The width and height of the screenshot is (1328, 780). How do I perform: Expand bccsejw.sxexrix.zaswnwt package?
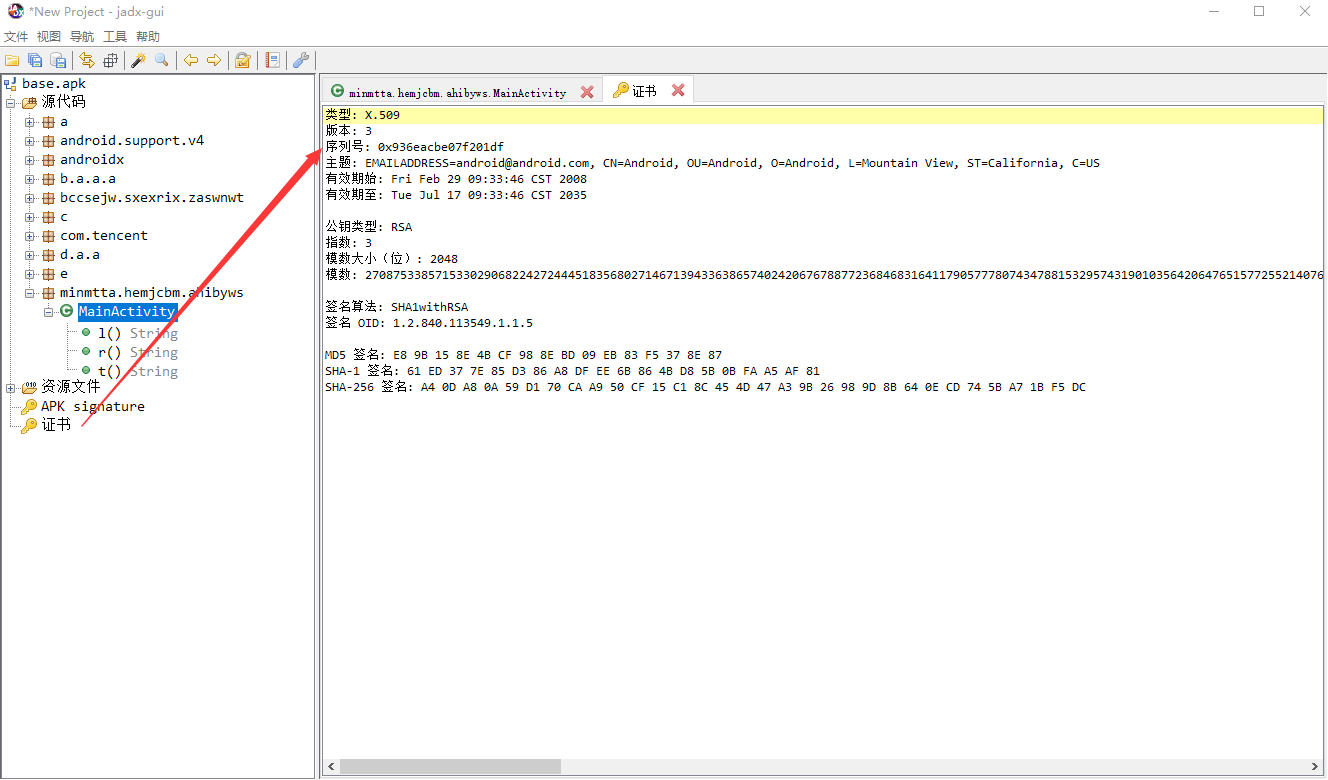click(30, 198)
